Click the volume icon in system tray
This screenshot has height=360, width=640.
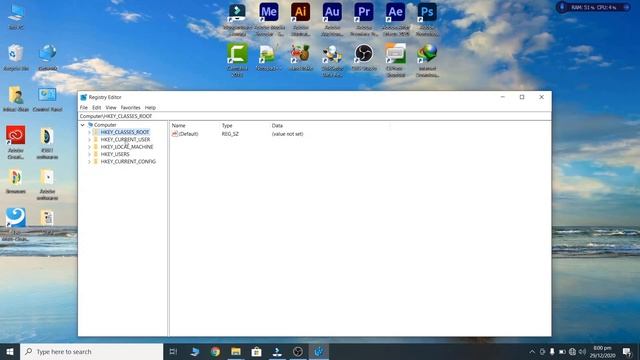[582, 351]
